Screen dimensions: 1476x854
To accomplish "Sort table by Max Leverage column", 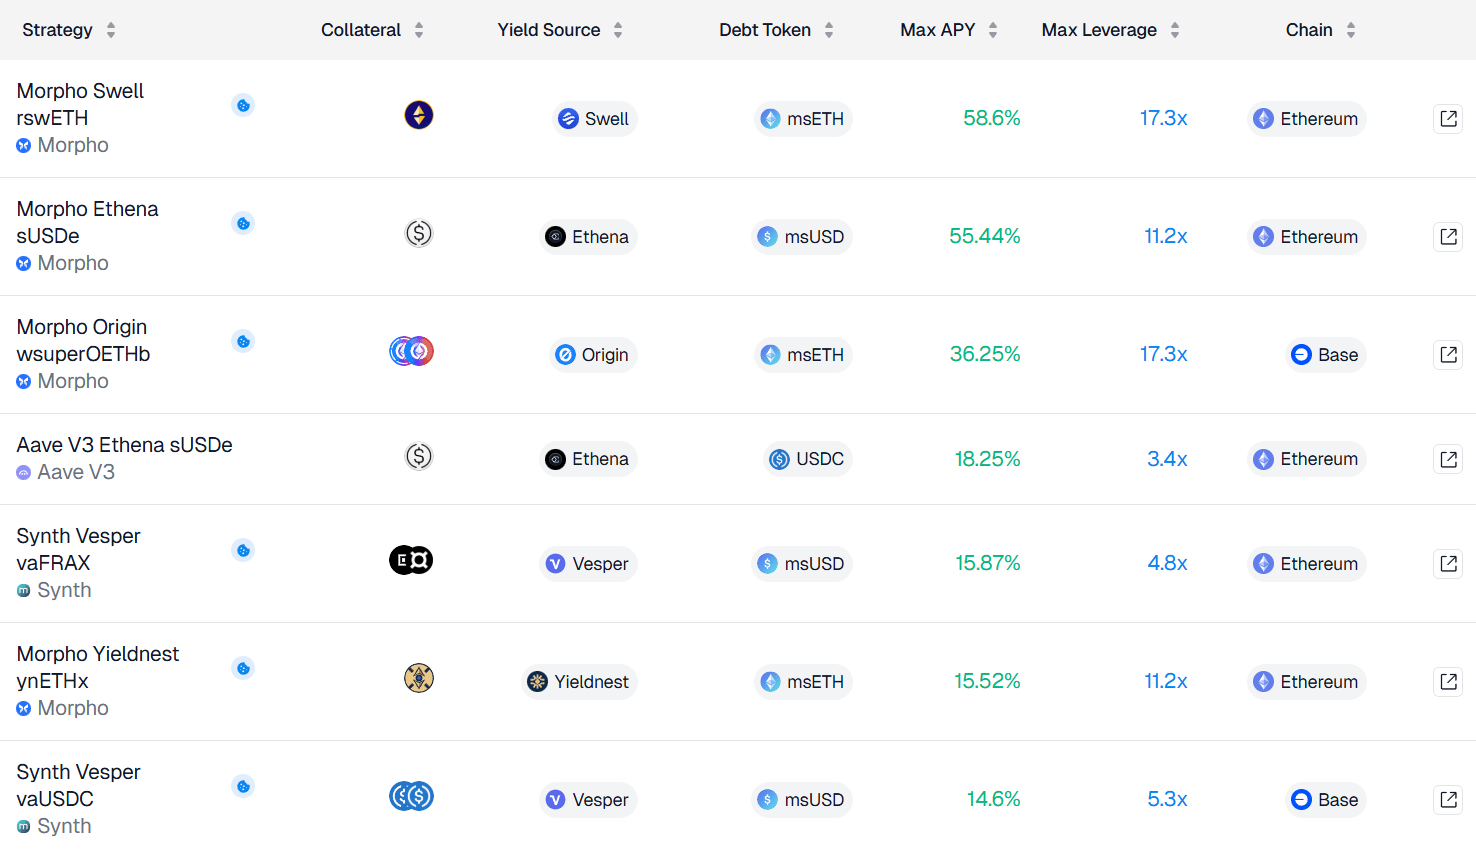I will click(x=1111, y=30).
